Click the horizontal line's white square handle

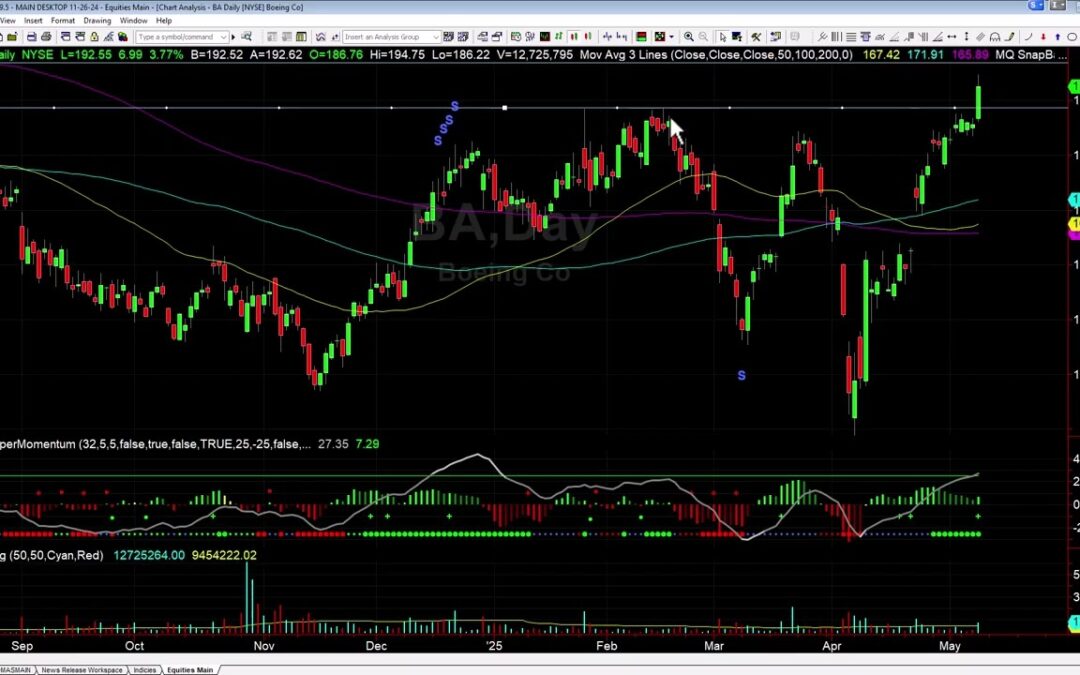click(505, 108)
